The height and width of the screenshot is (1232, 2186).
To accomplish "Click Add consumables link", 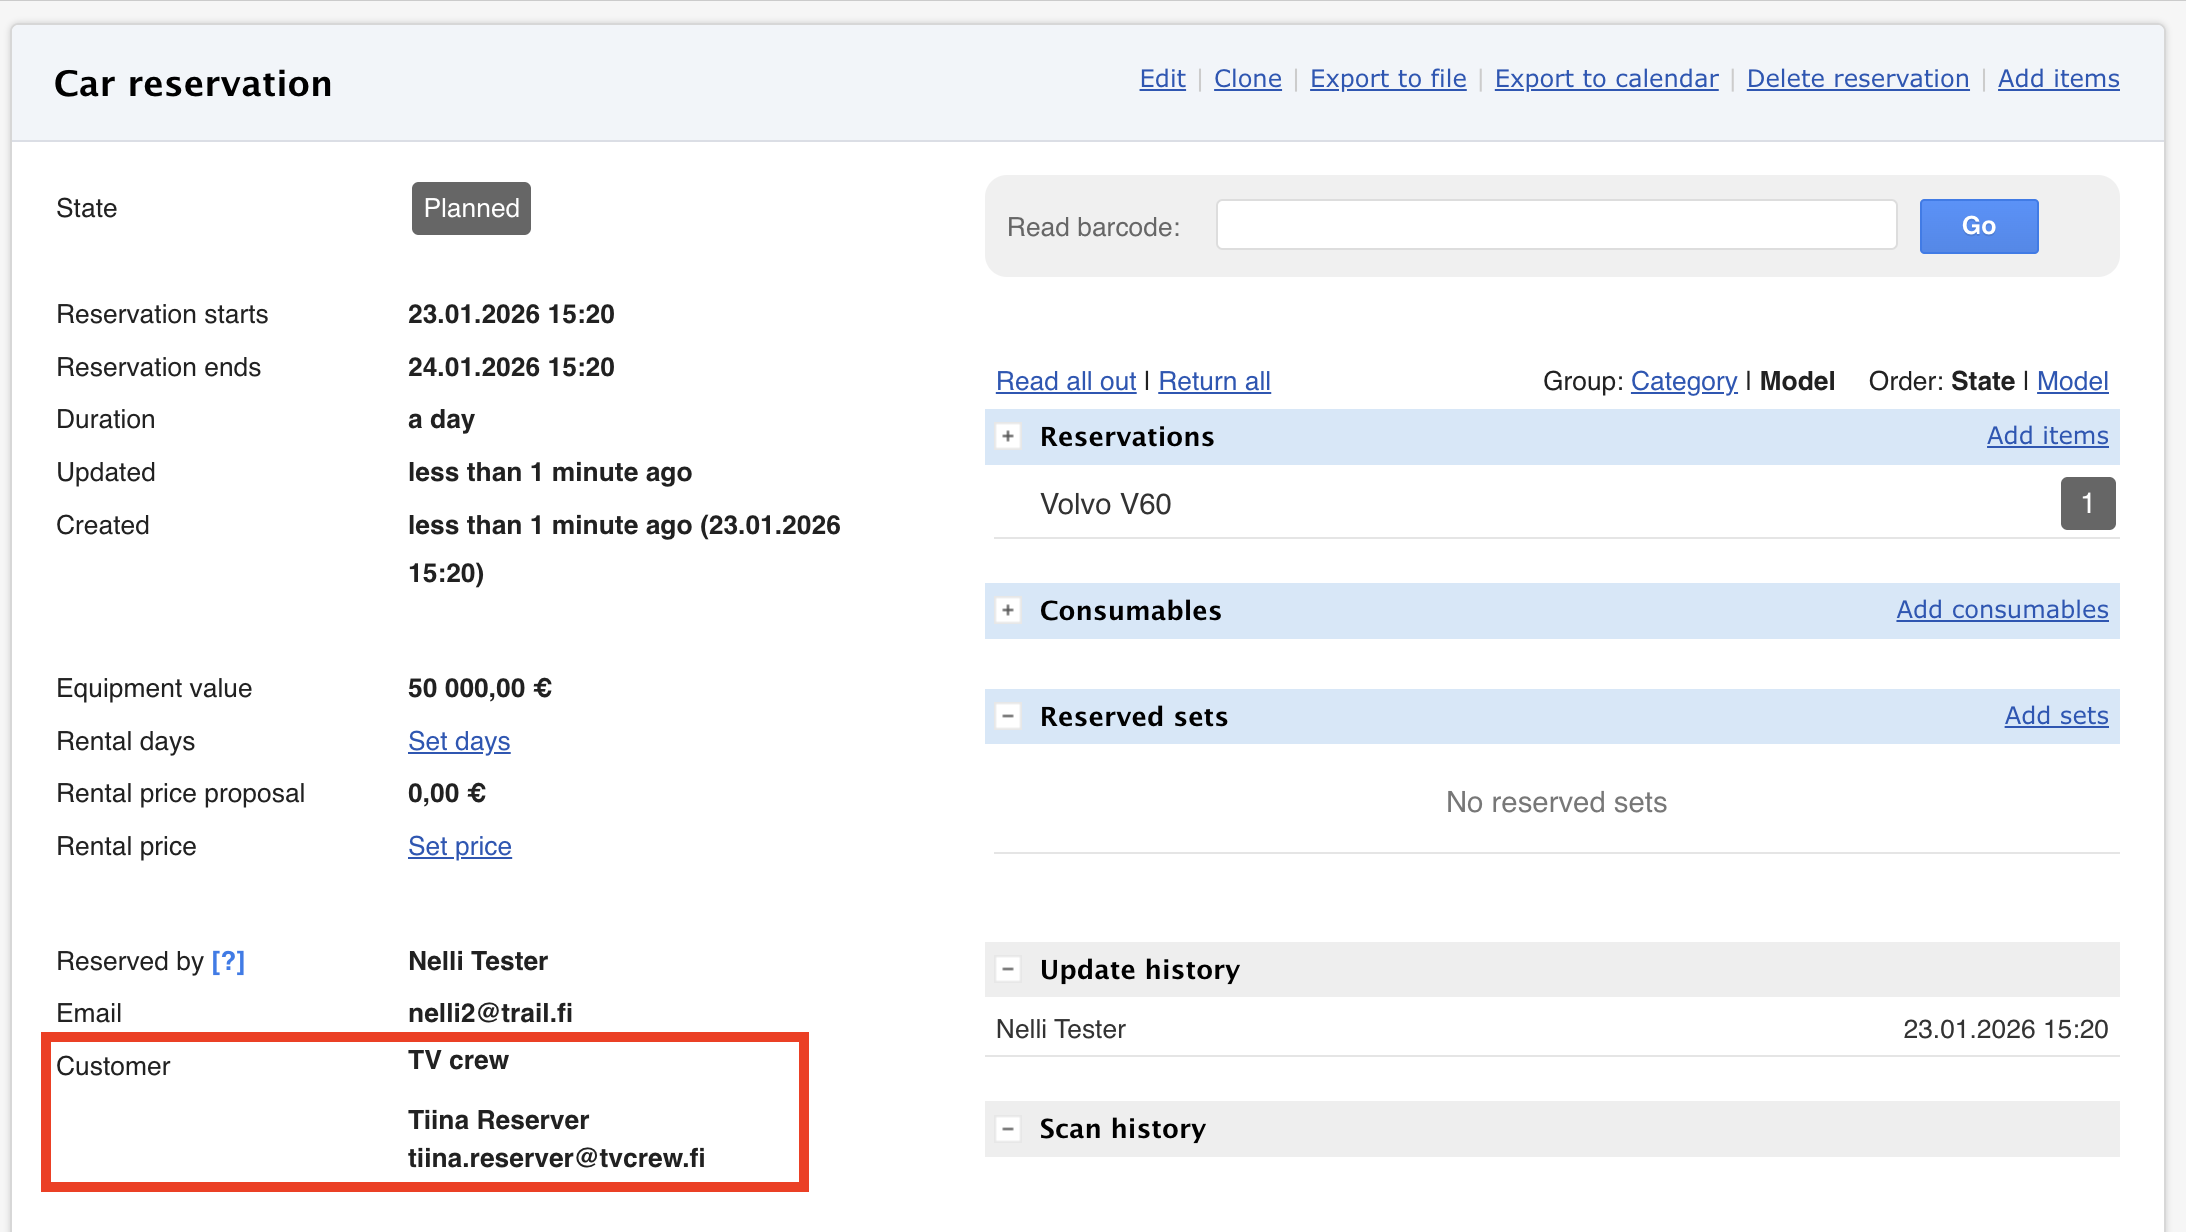I will pos(2002,610).
